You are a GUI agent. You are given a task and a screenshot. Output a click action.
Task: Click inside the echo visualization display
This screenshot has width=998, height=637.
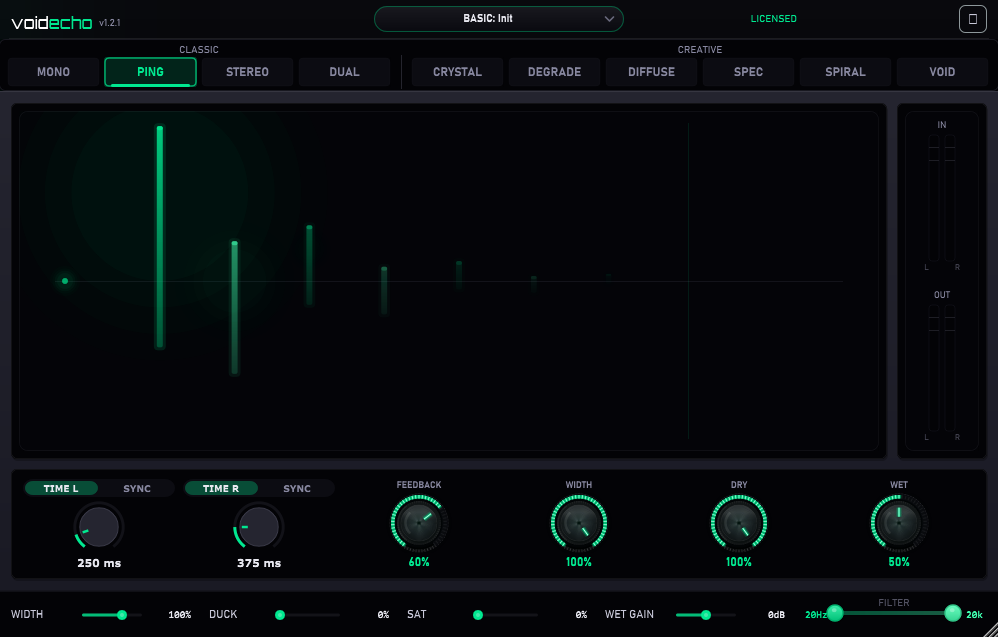click(449, 280)
